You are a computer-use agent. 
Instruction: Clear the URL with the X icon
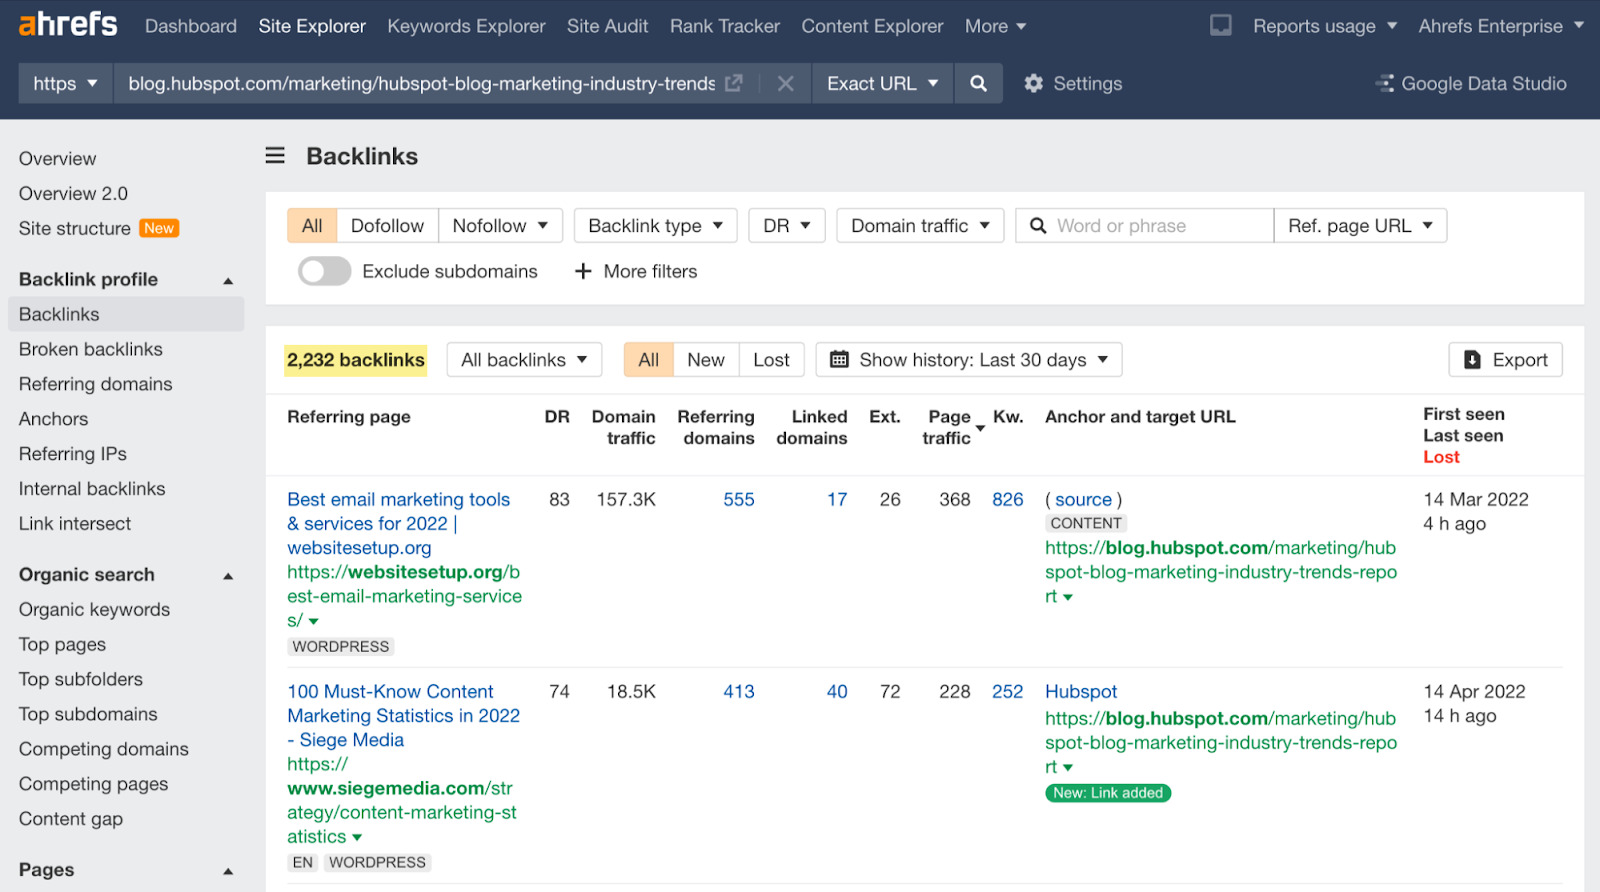pyautogui.click(x=786, y=84)
